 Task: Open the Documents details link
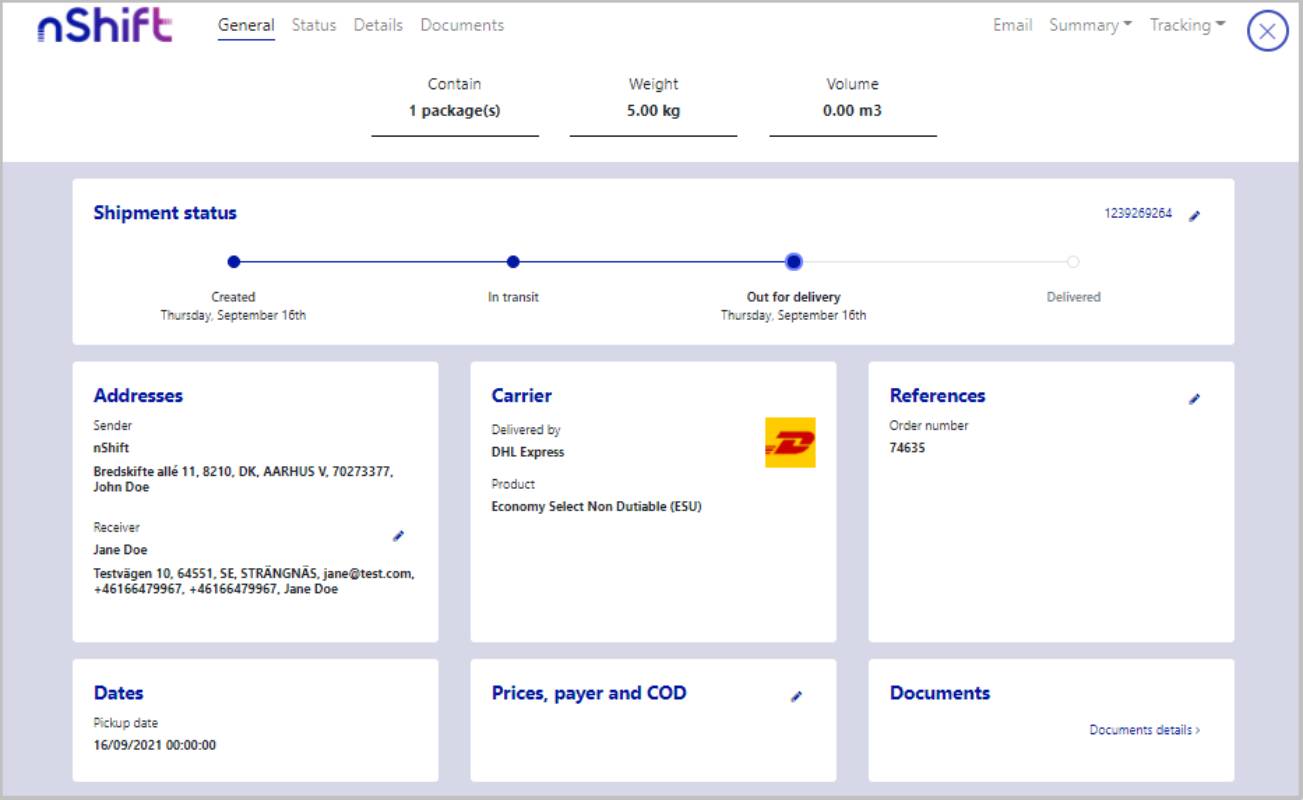pyautogui.click(x=1145, y=730)
